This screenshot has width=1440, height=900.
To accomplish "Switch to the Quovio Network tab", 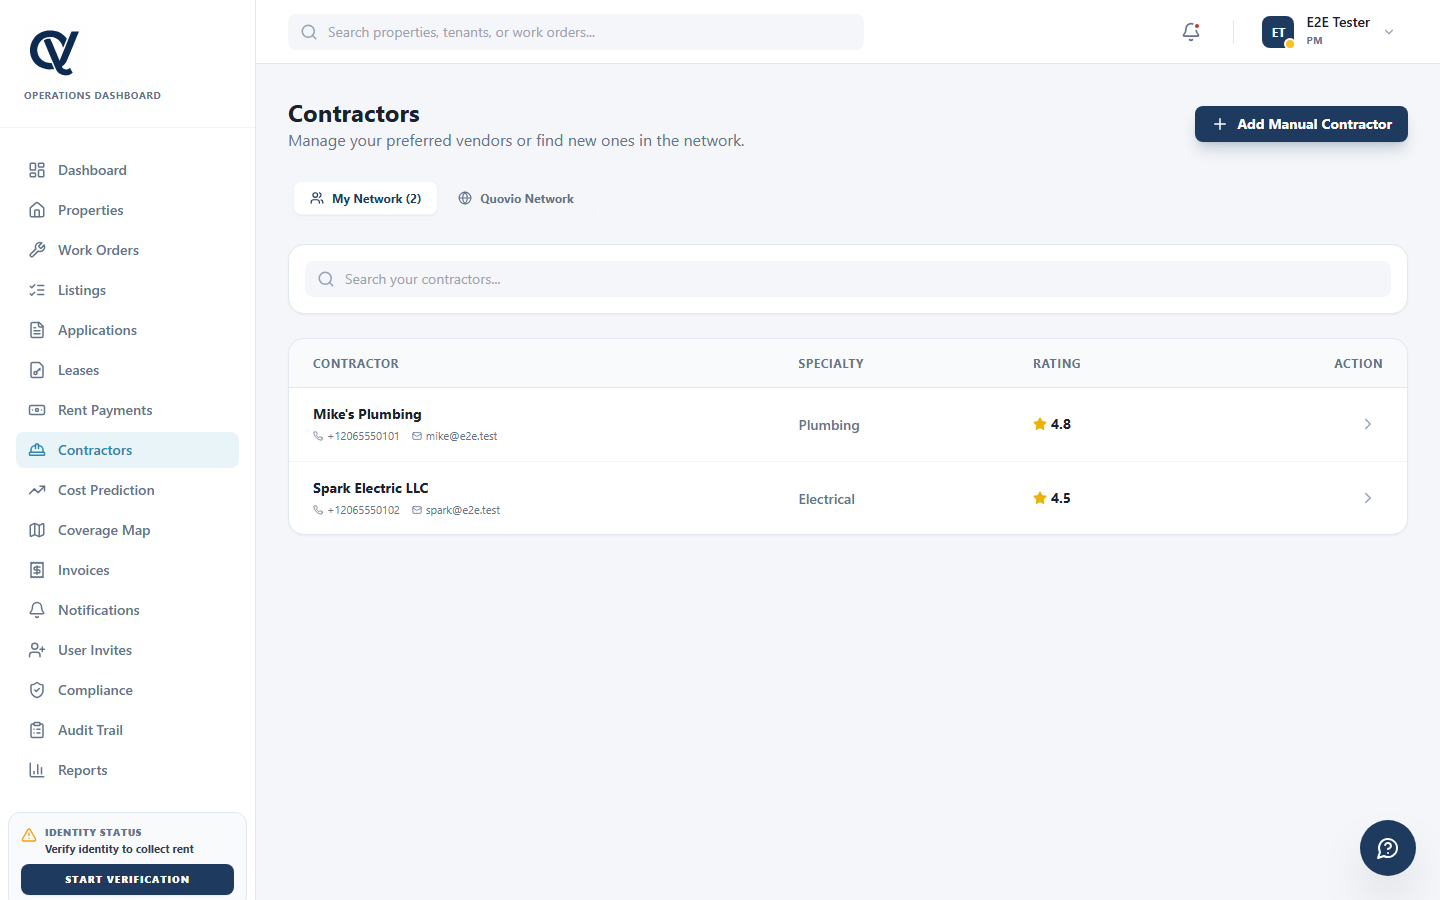I will pos(516,198).
